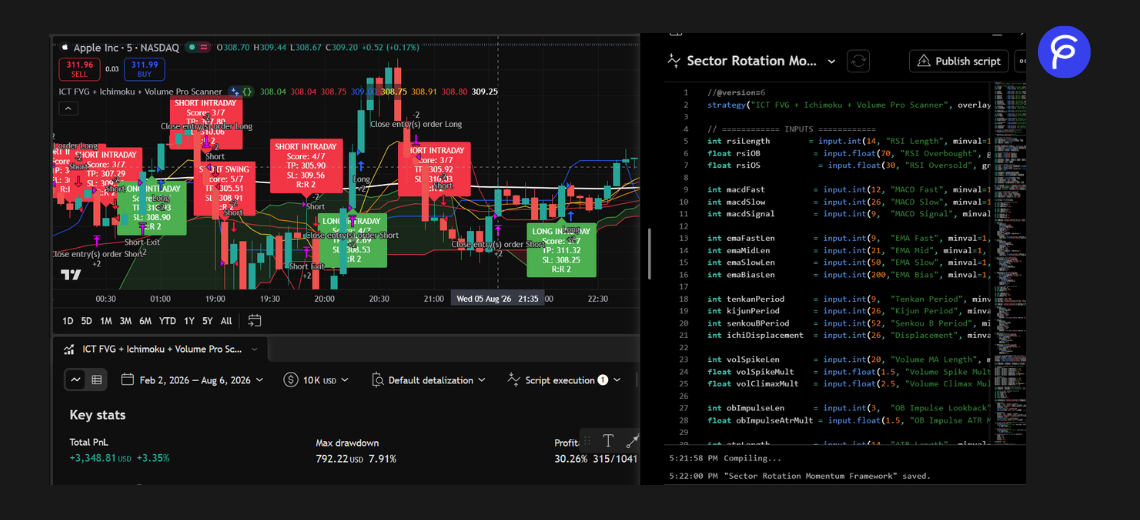This screenshot has height=520, width=1140.
Task: Open the Sector Rotation script name dropdown
Action: pos(832,62)
